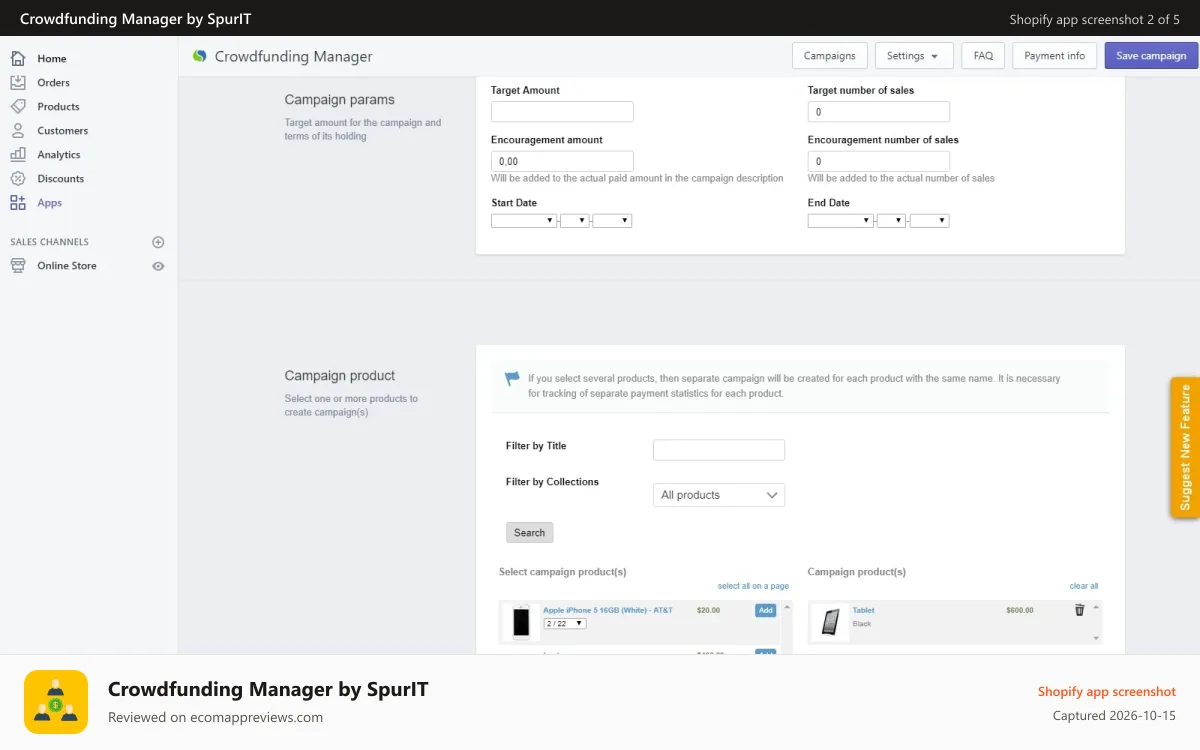
Task: Click the Filter by Title input
Action: [719, 450]
